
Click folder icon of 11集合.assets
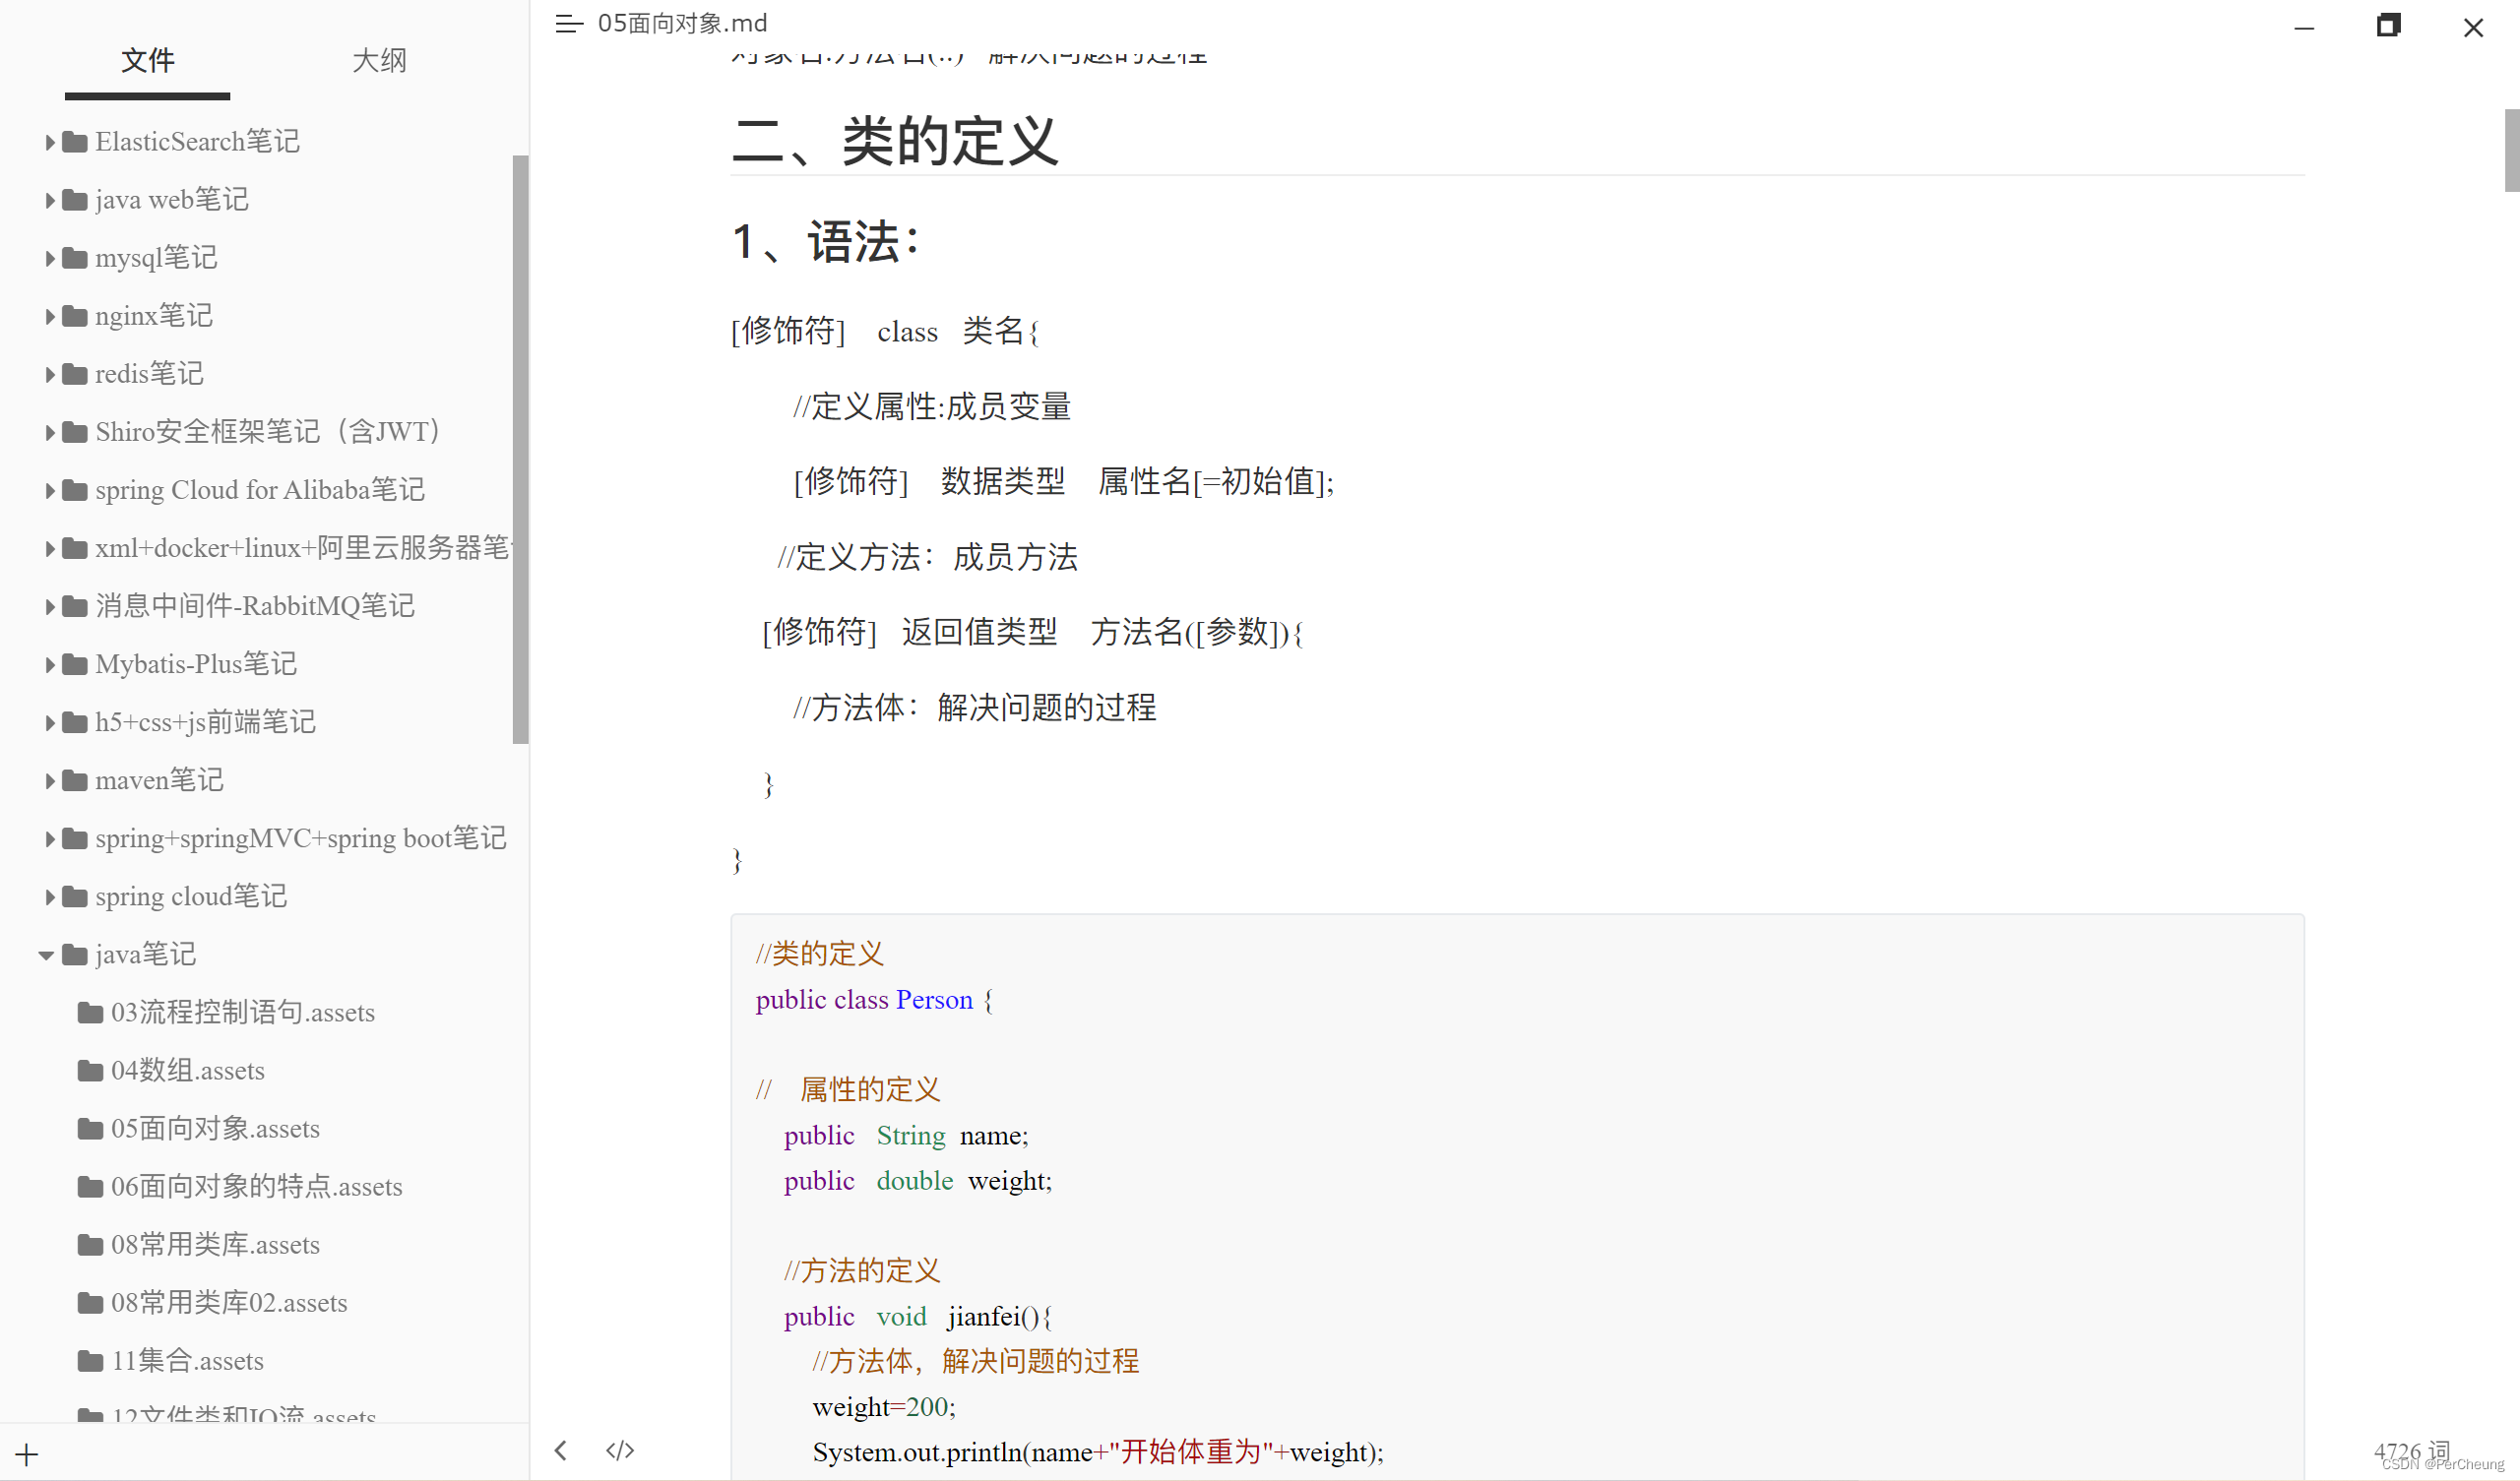(x=91, y=1361)
